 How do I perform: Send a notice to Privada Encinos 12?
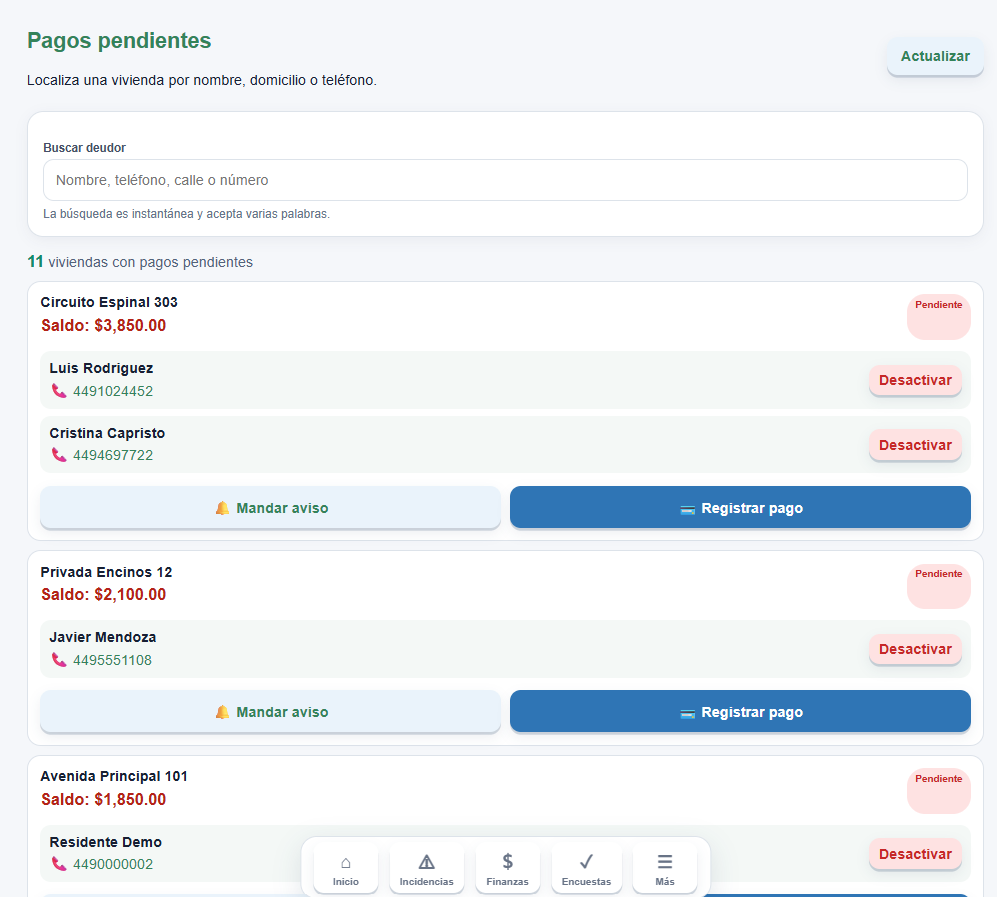[x=270, y=711]
